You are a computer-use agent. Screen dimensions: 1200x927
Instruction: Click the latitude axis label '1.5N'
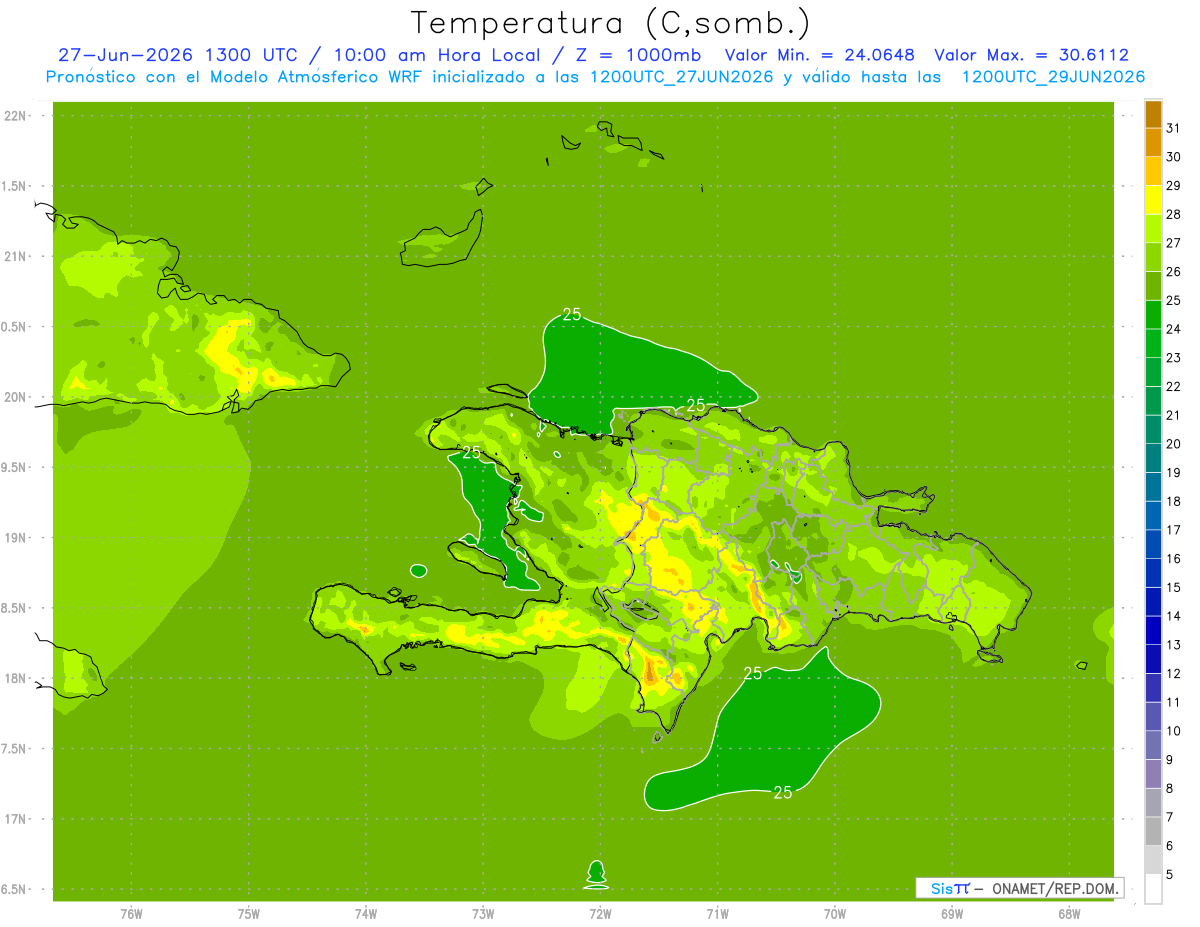pyautogui.click(x=15, y=186)
